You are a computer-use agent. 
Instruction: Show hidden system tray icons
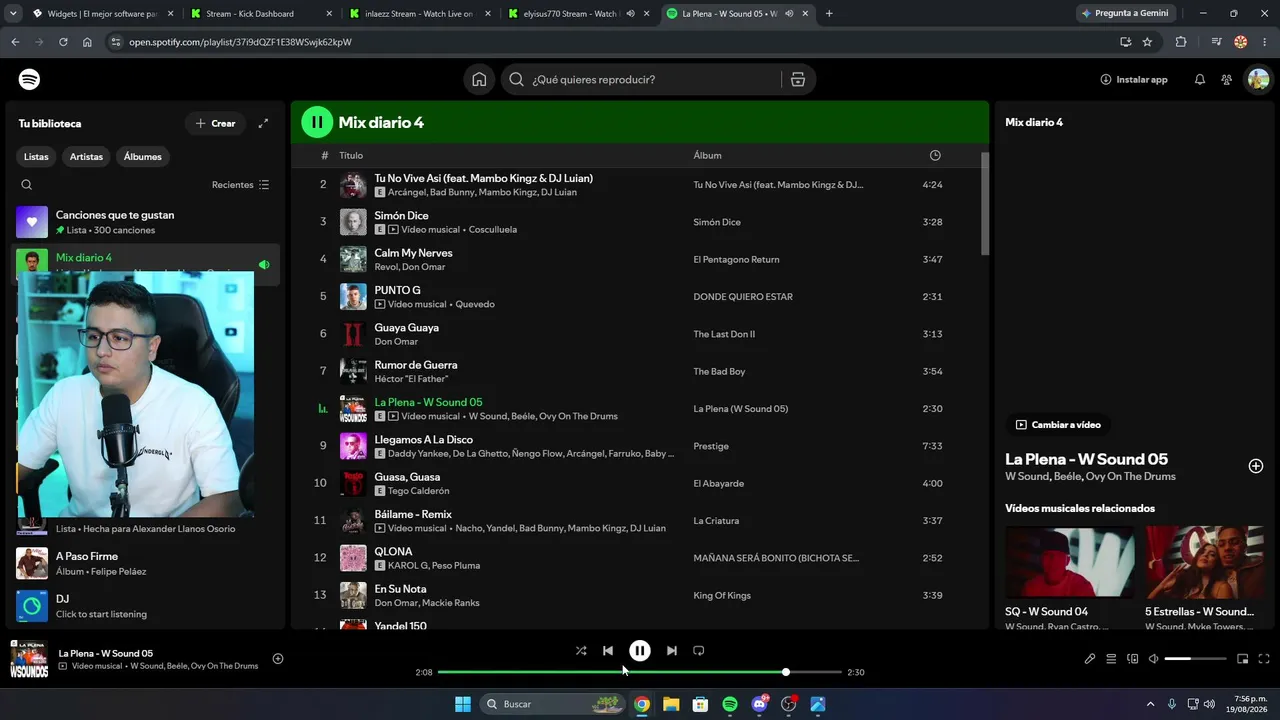point(1150,704)
